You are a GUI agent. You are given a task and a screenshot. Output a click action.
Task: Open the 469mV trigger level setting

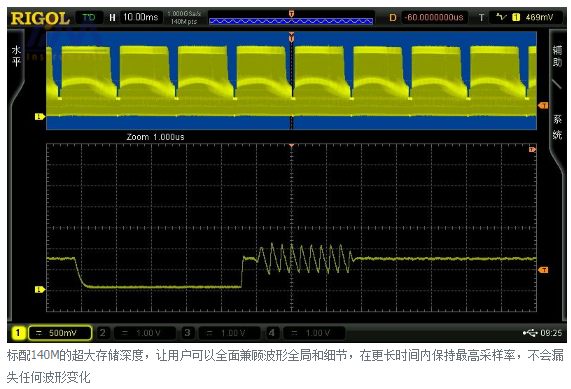[x=539, y=17]
